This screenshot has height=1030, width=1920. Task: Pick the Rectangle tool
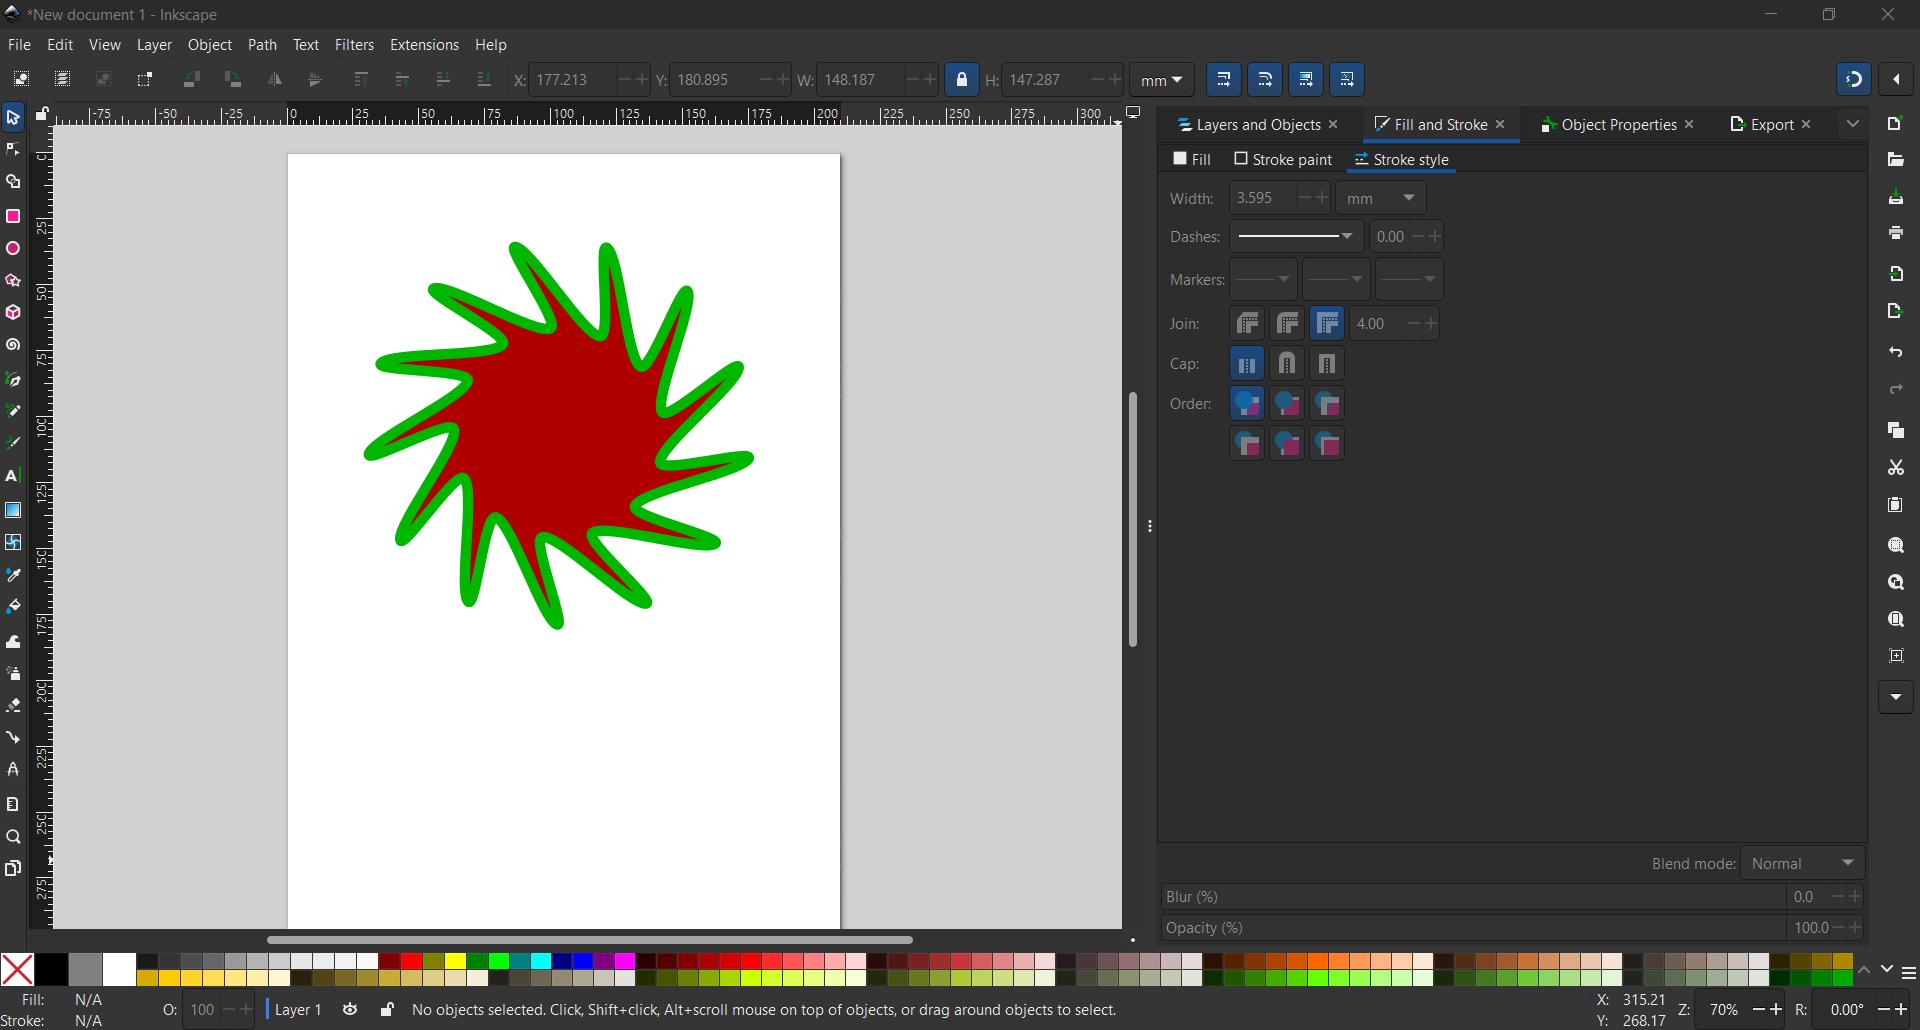click(x=13, y=217)
